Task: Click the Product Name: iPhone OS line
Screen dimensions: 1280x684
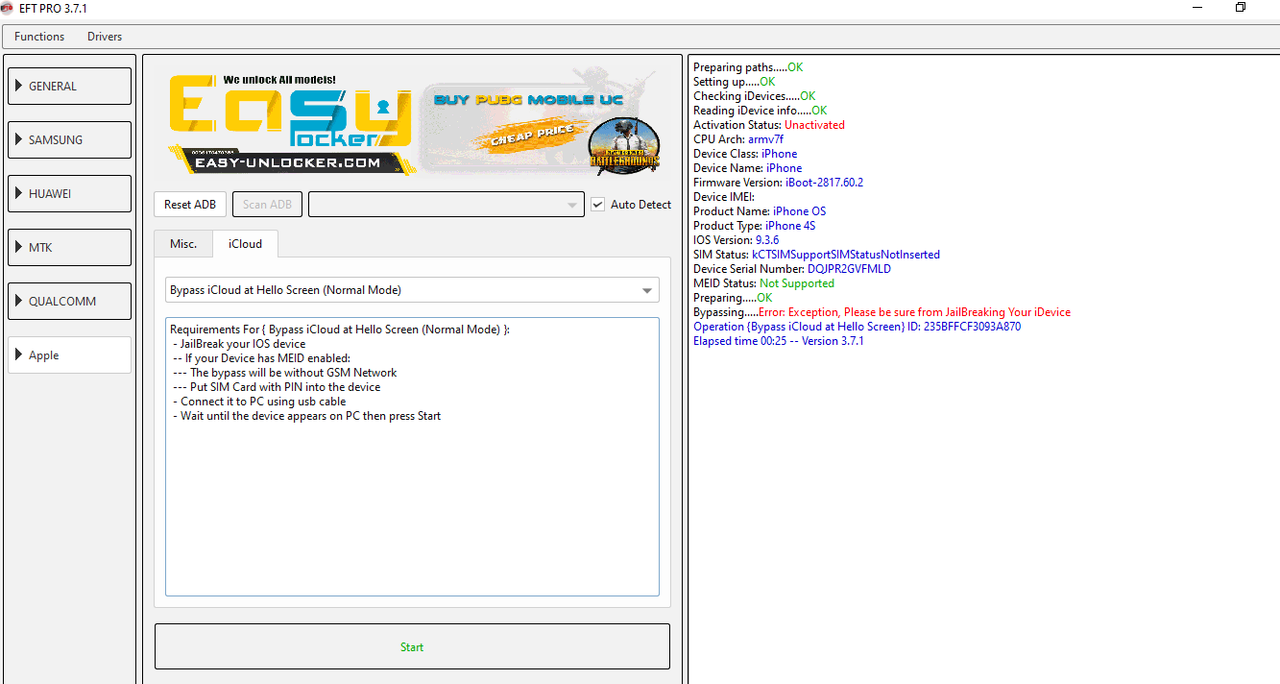Action: tap(759, 211)
